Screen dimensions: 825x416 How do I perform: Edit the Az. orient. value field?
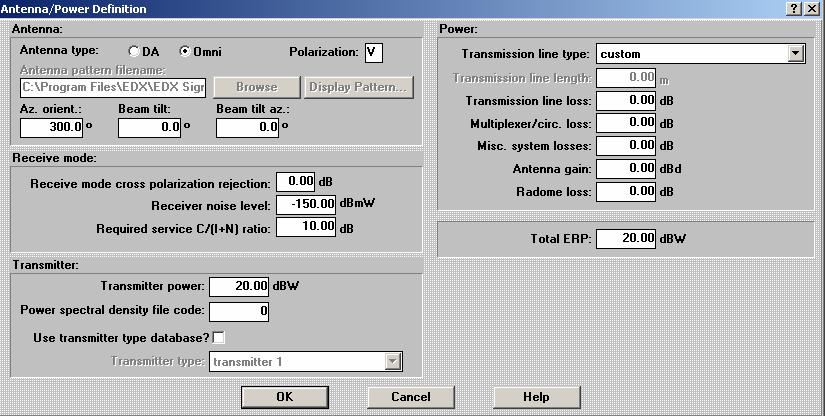point(52,128)
